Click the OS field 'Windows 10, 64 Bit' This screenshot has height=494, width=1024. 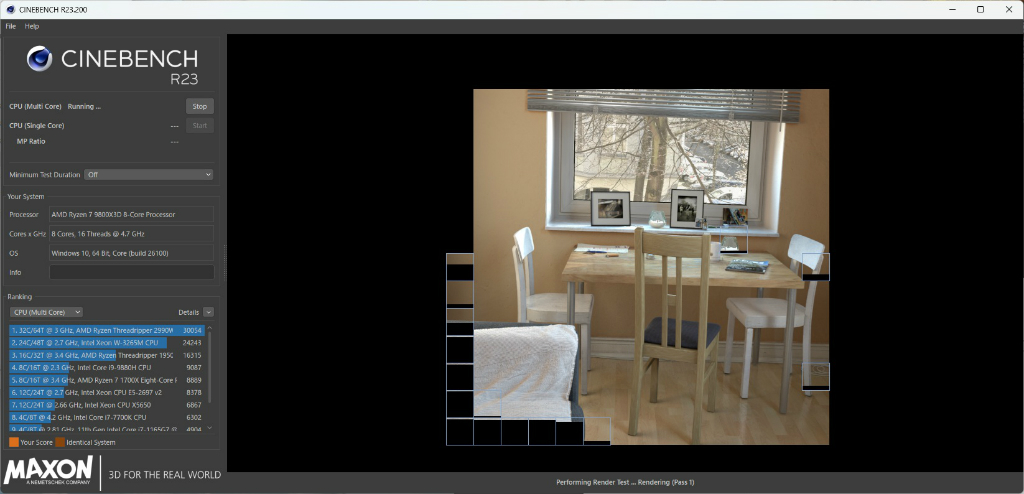tap(131, 253)
